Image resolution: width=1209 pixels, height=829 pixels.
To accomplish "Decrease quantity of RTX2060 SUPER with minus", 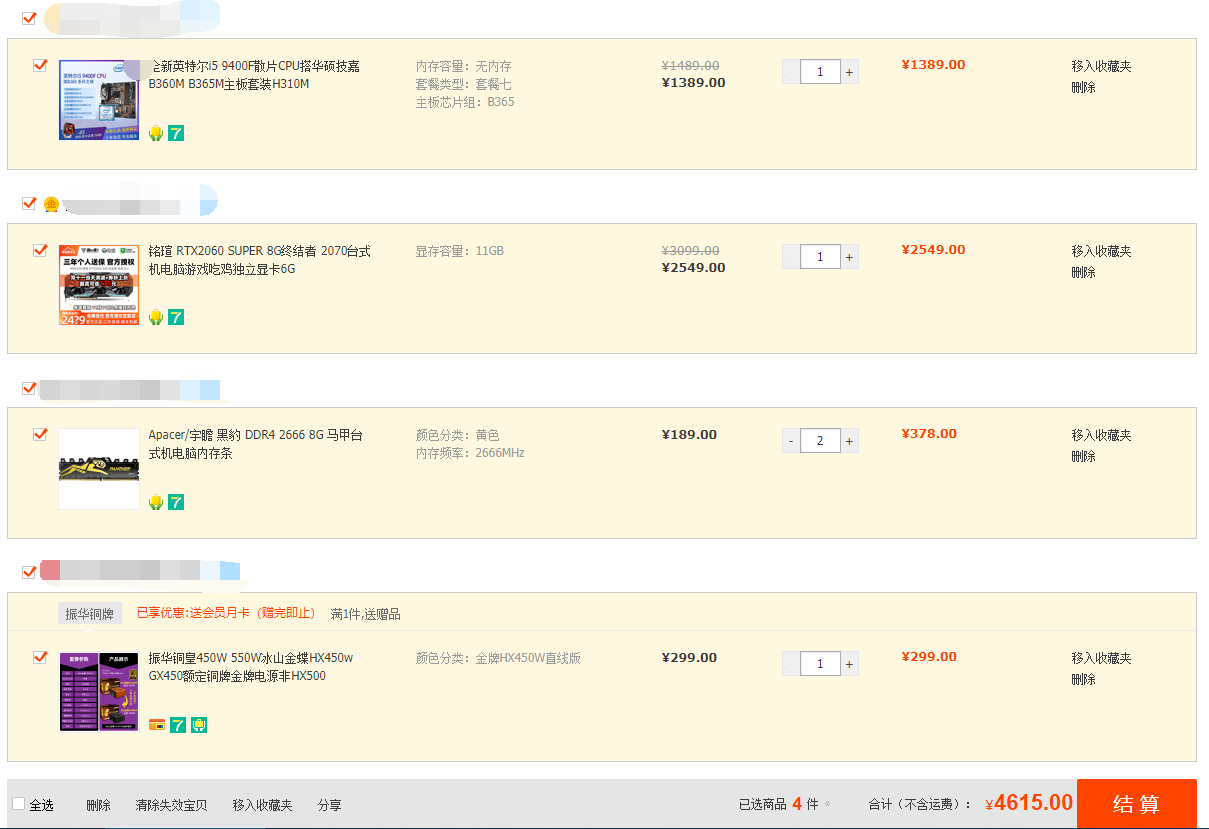I will tap(791, 257).
